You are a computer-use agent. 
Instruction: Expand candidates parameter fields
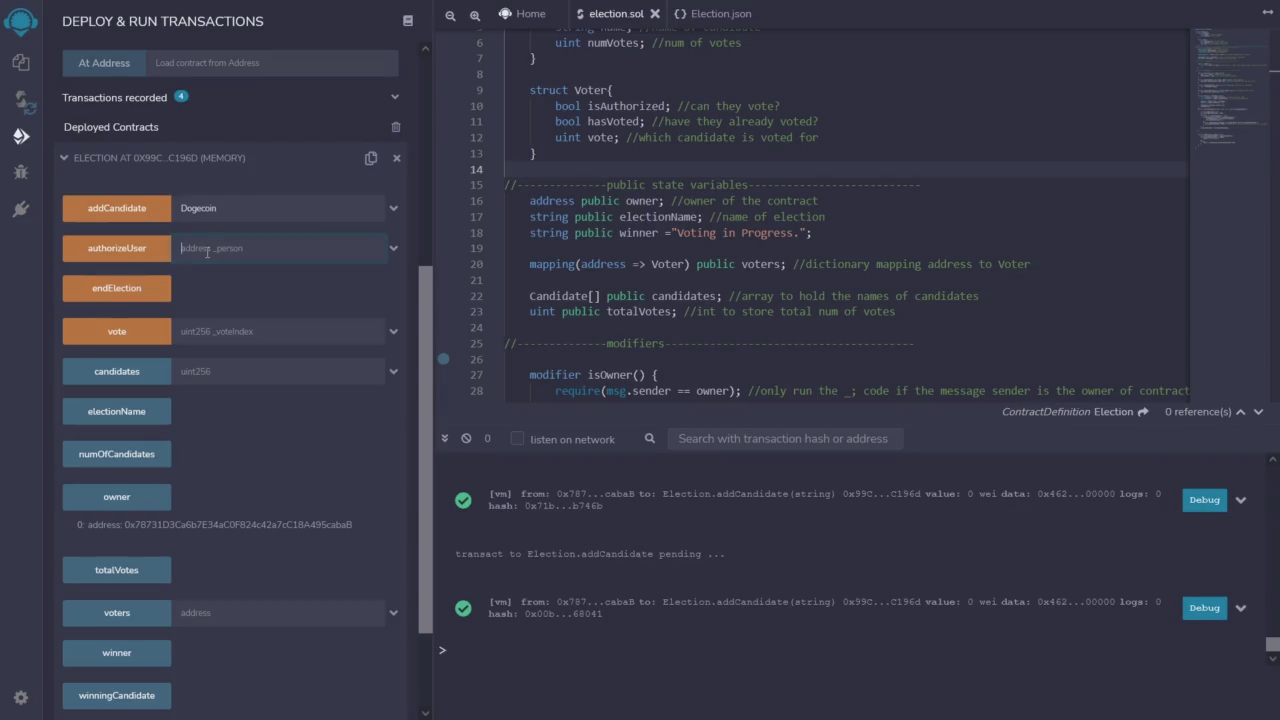point(394,371)
